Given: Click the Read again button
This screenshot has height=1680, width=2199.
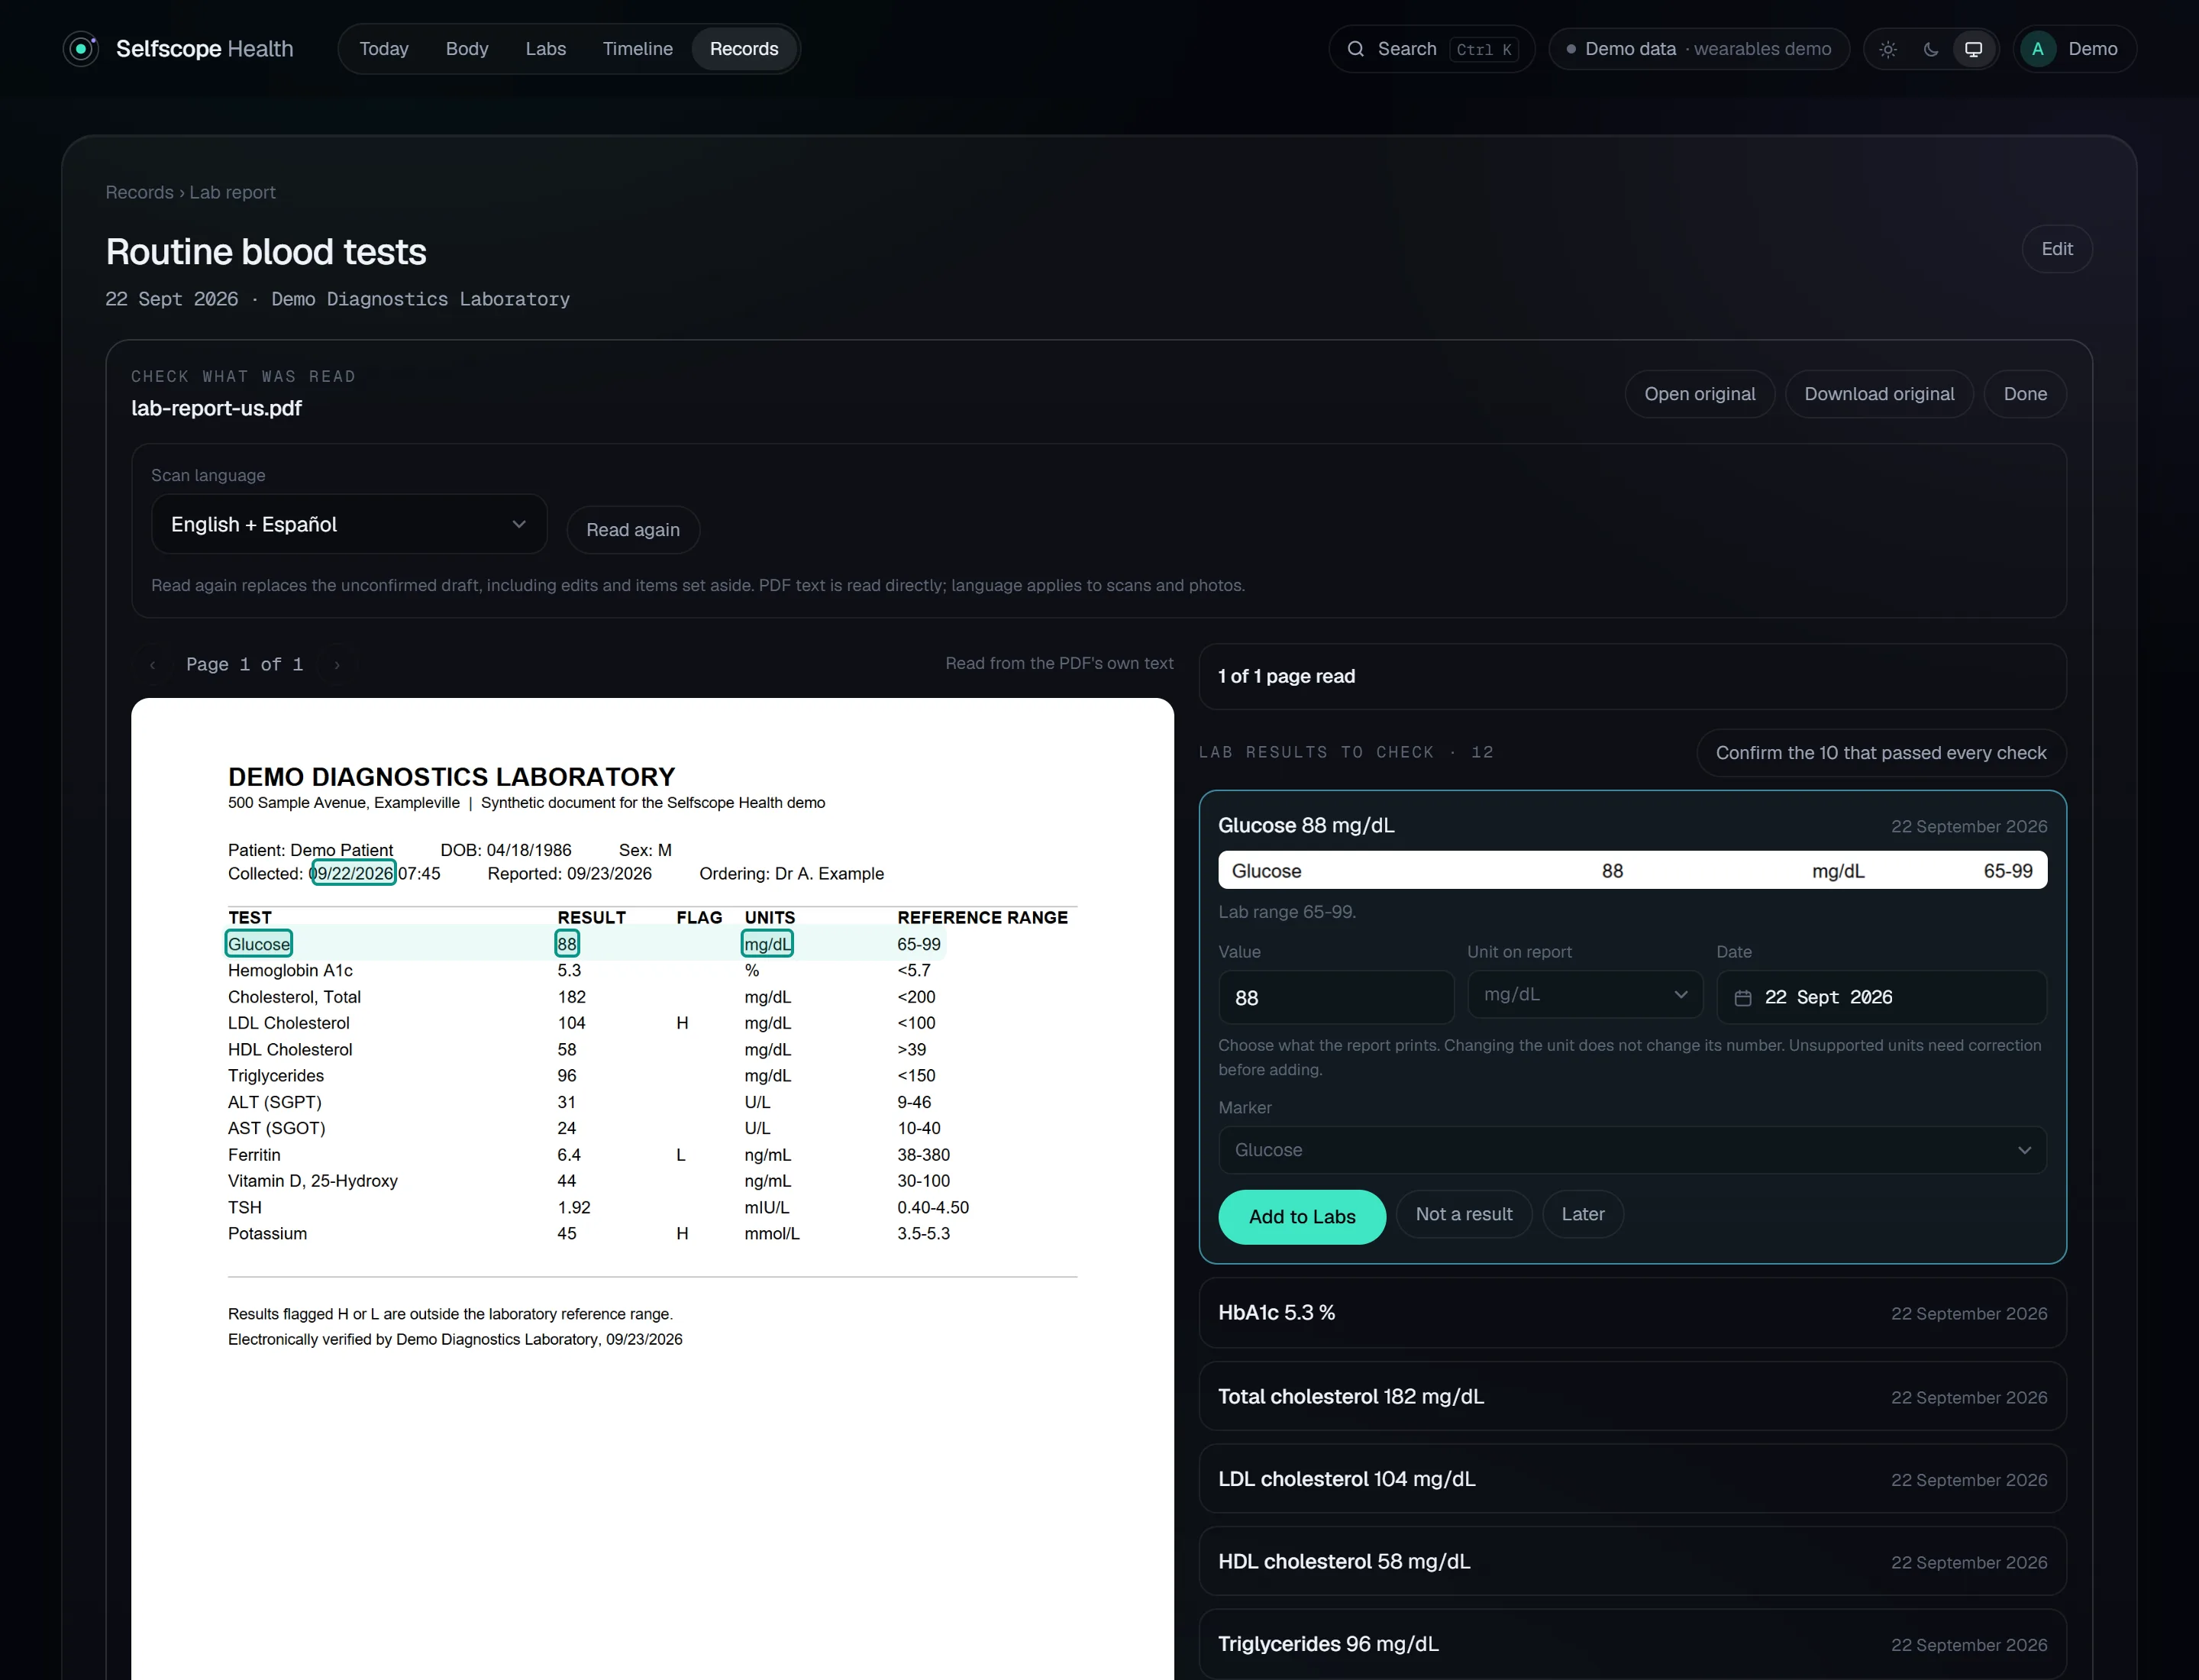Looking at the screenshot, I should point(632,530).
